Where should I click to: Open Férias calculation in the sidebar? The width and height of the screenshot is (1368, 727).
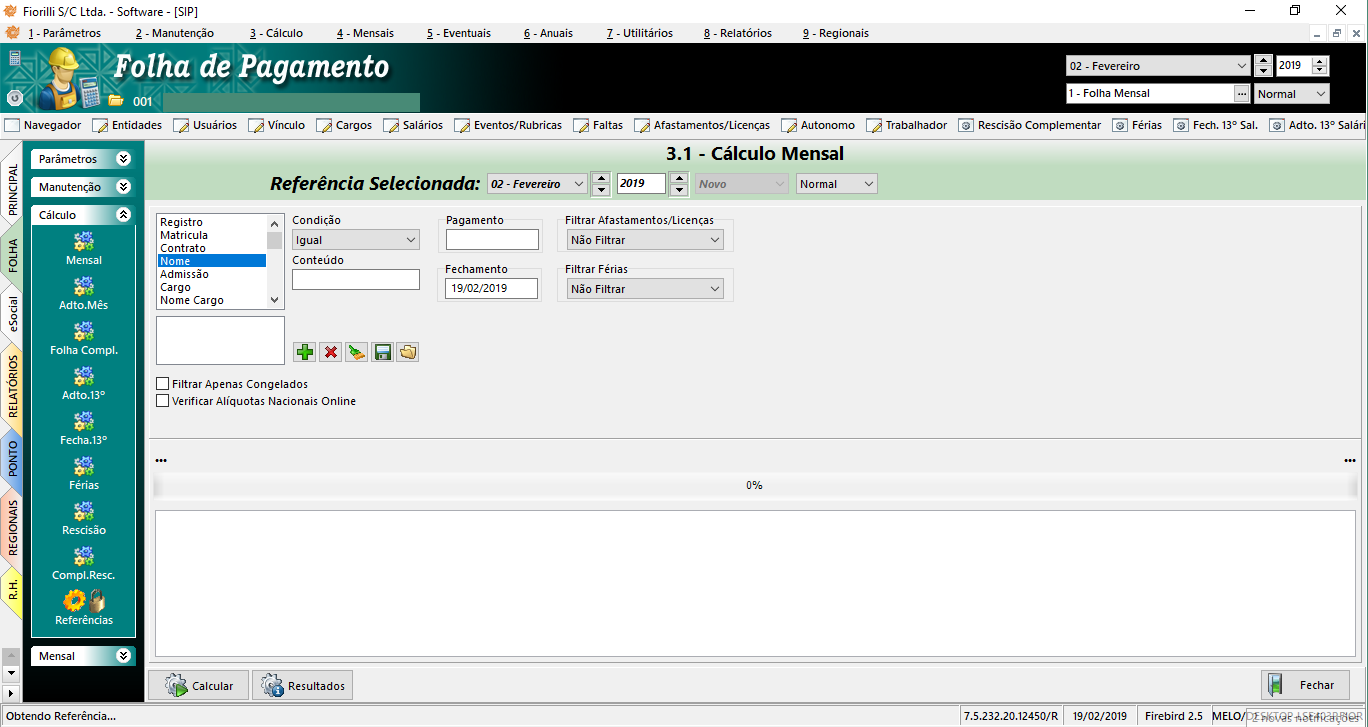click(84, 473)
